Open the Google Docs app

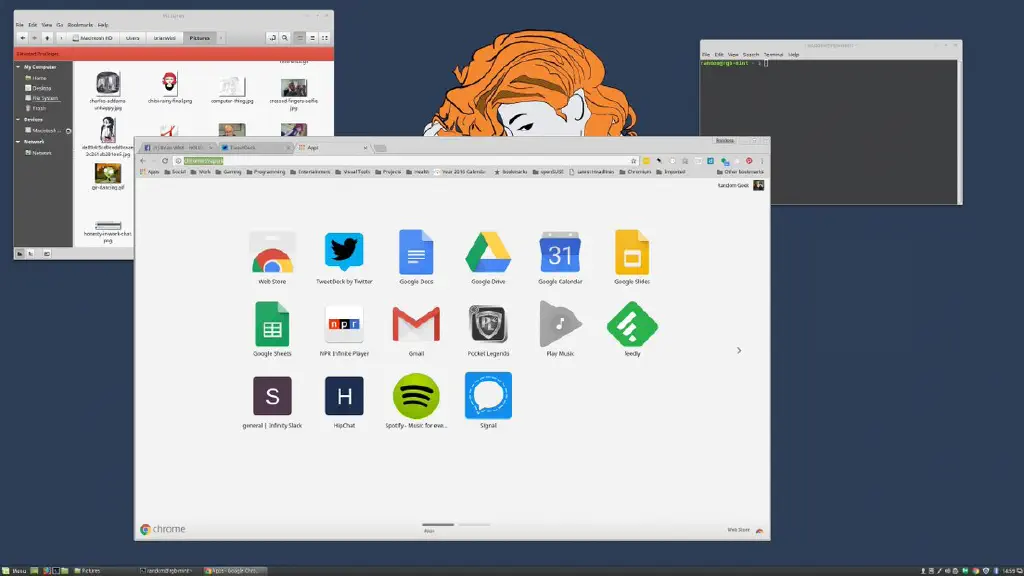click(x=416, y=257)
